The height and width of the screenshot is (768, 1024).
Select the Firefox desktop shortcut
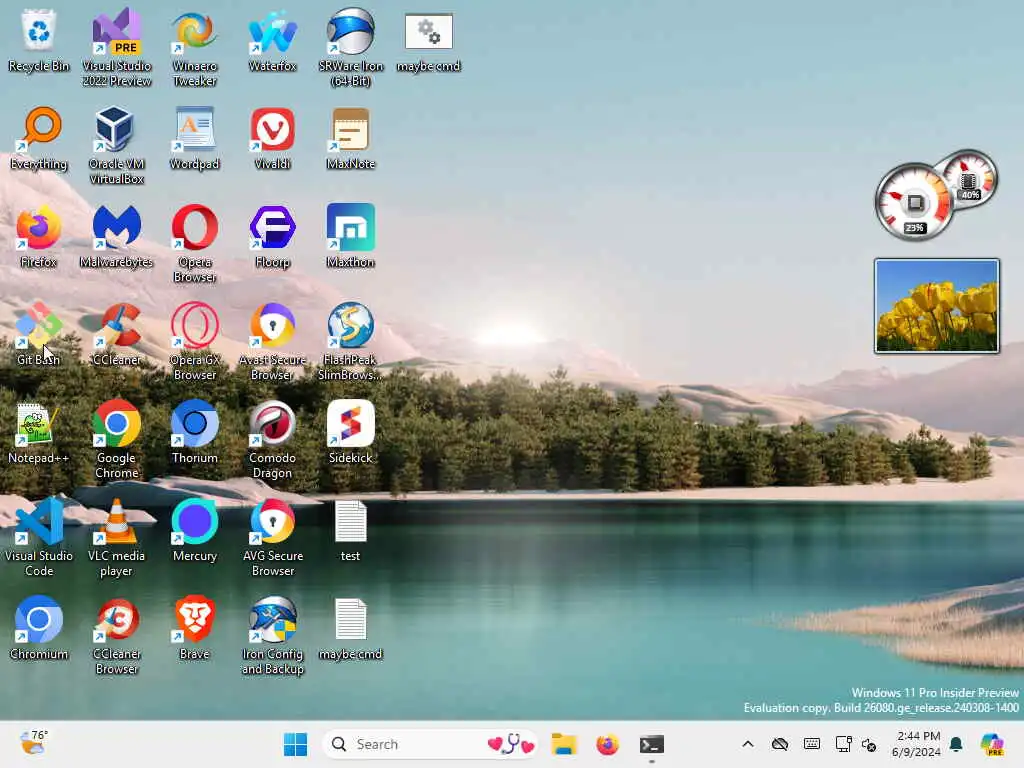coord(39,236)
